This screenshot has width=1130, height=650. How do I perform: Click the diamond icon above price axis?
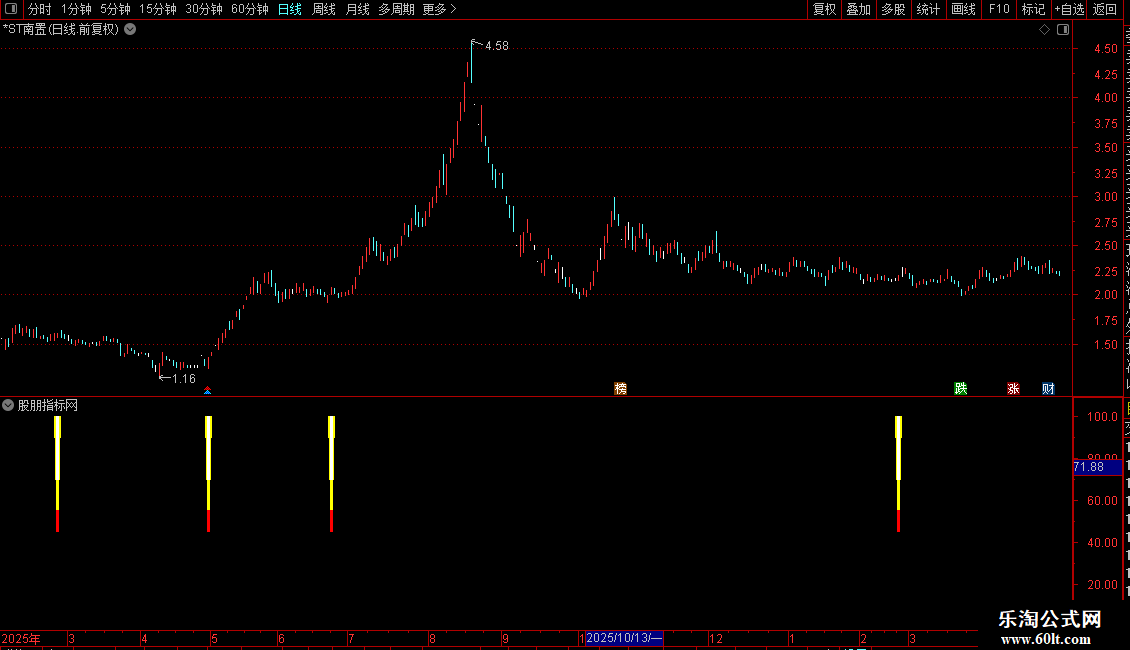(1044, 30)
